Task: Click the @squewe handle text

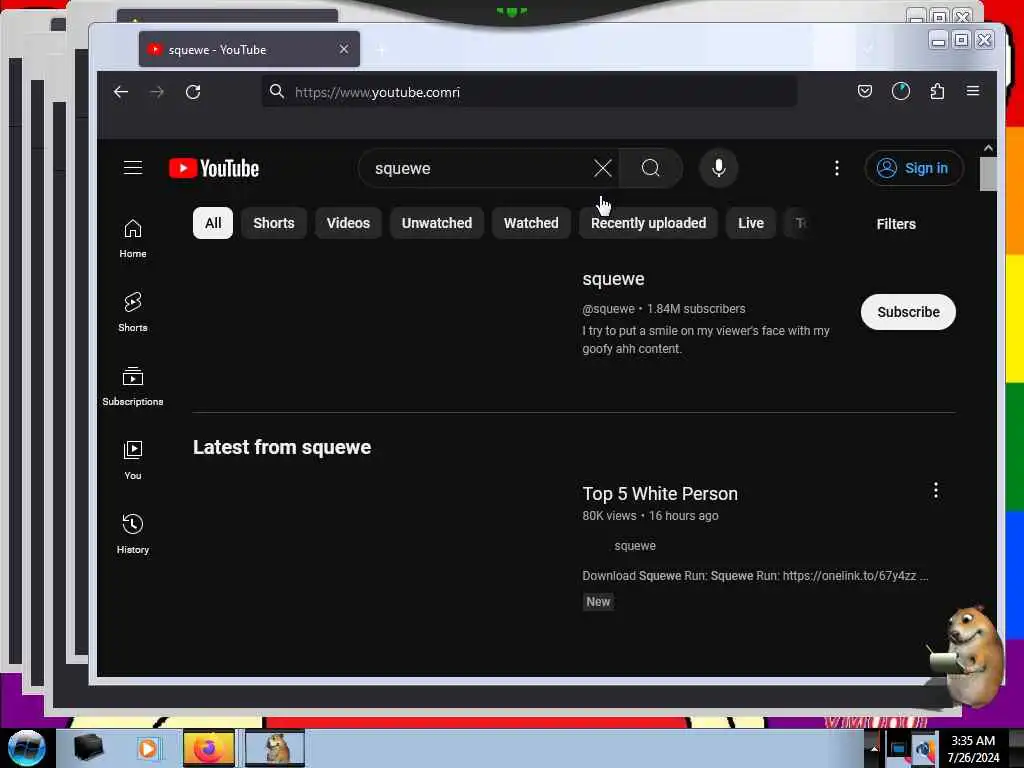Action: click(608, 309)
